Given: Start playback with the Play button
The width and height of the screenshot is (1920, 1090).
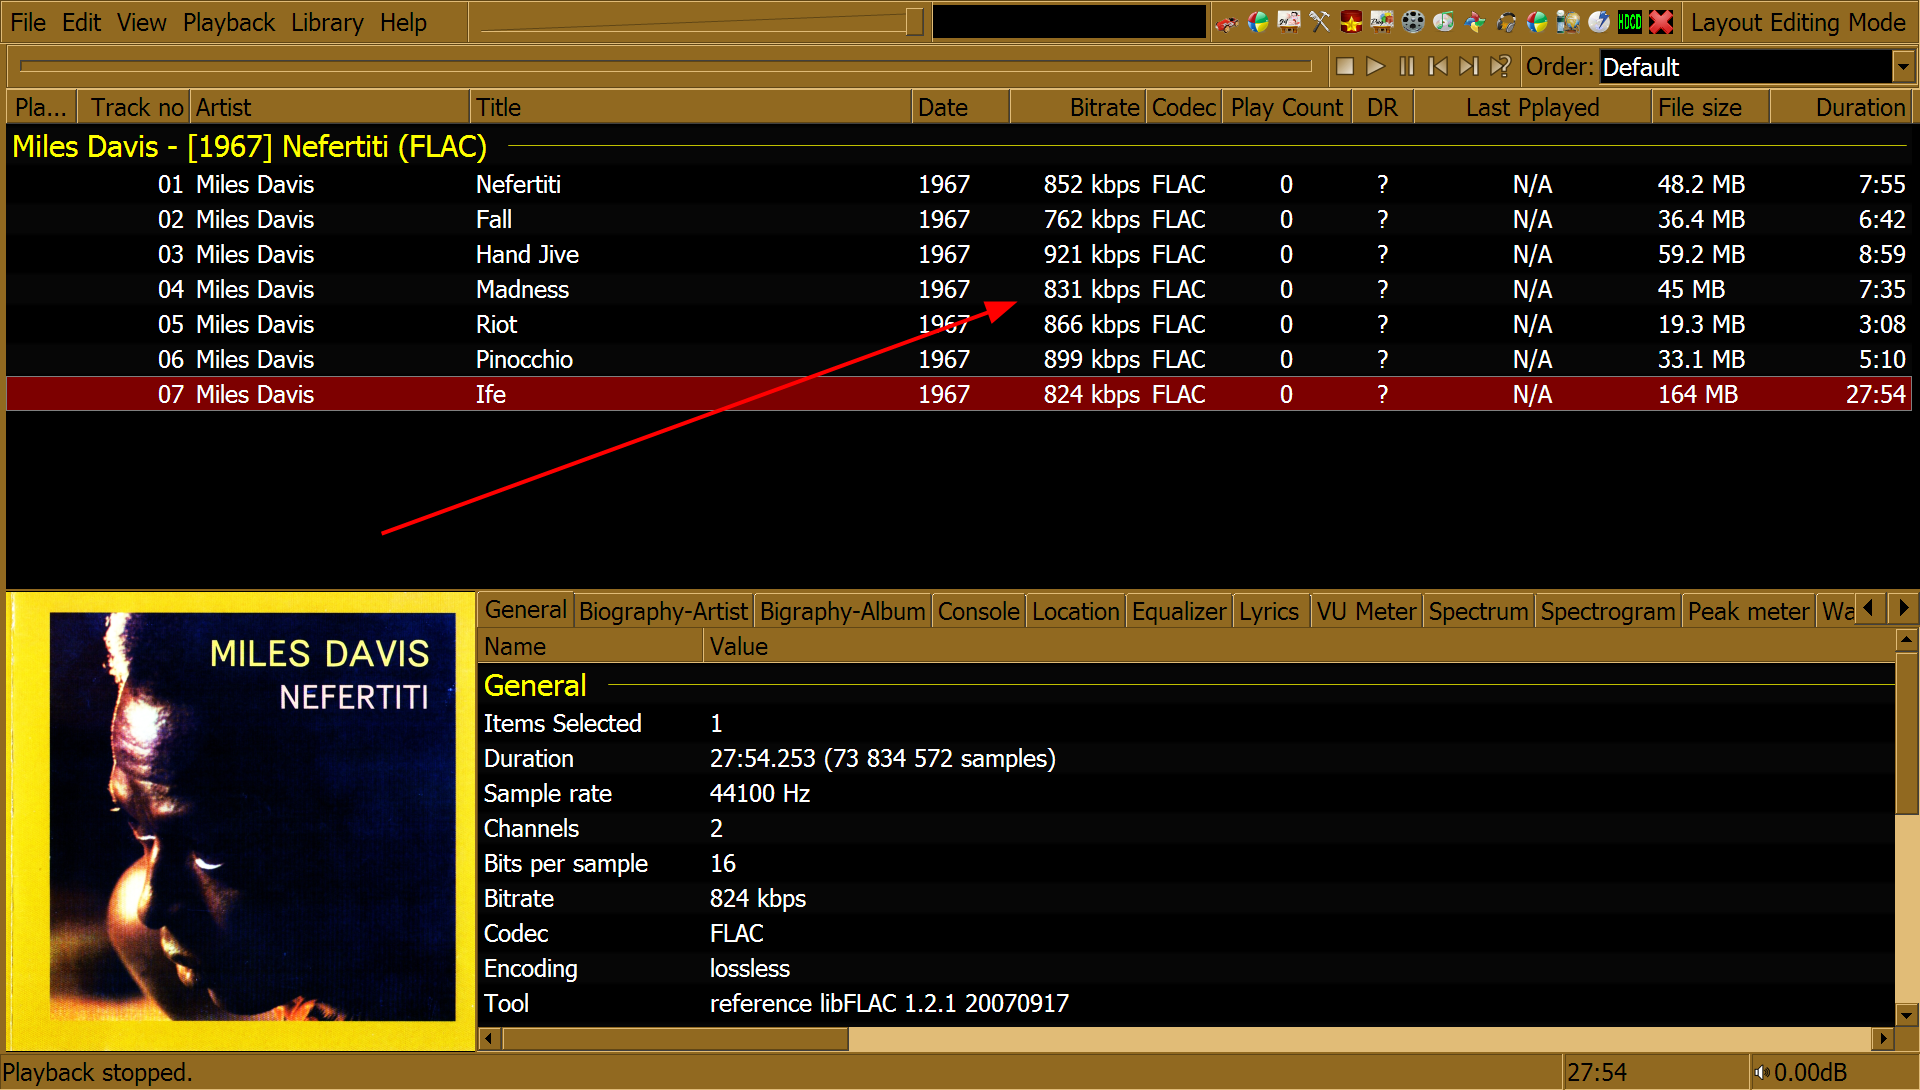Looking at the screenshot, I should [x=1376, y=66].
